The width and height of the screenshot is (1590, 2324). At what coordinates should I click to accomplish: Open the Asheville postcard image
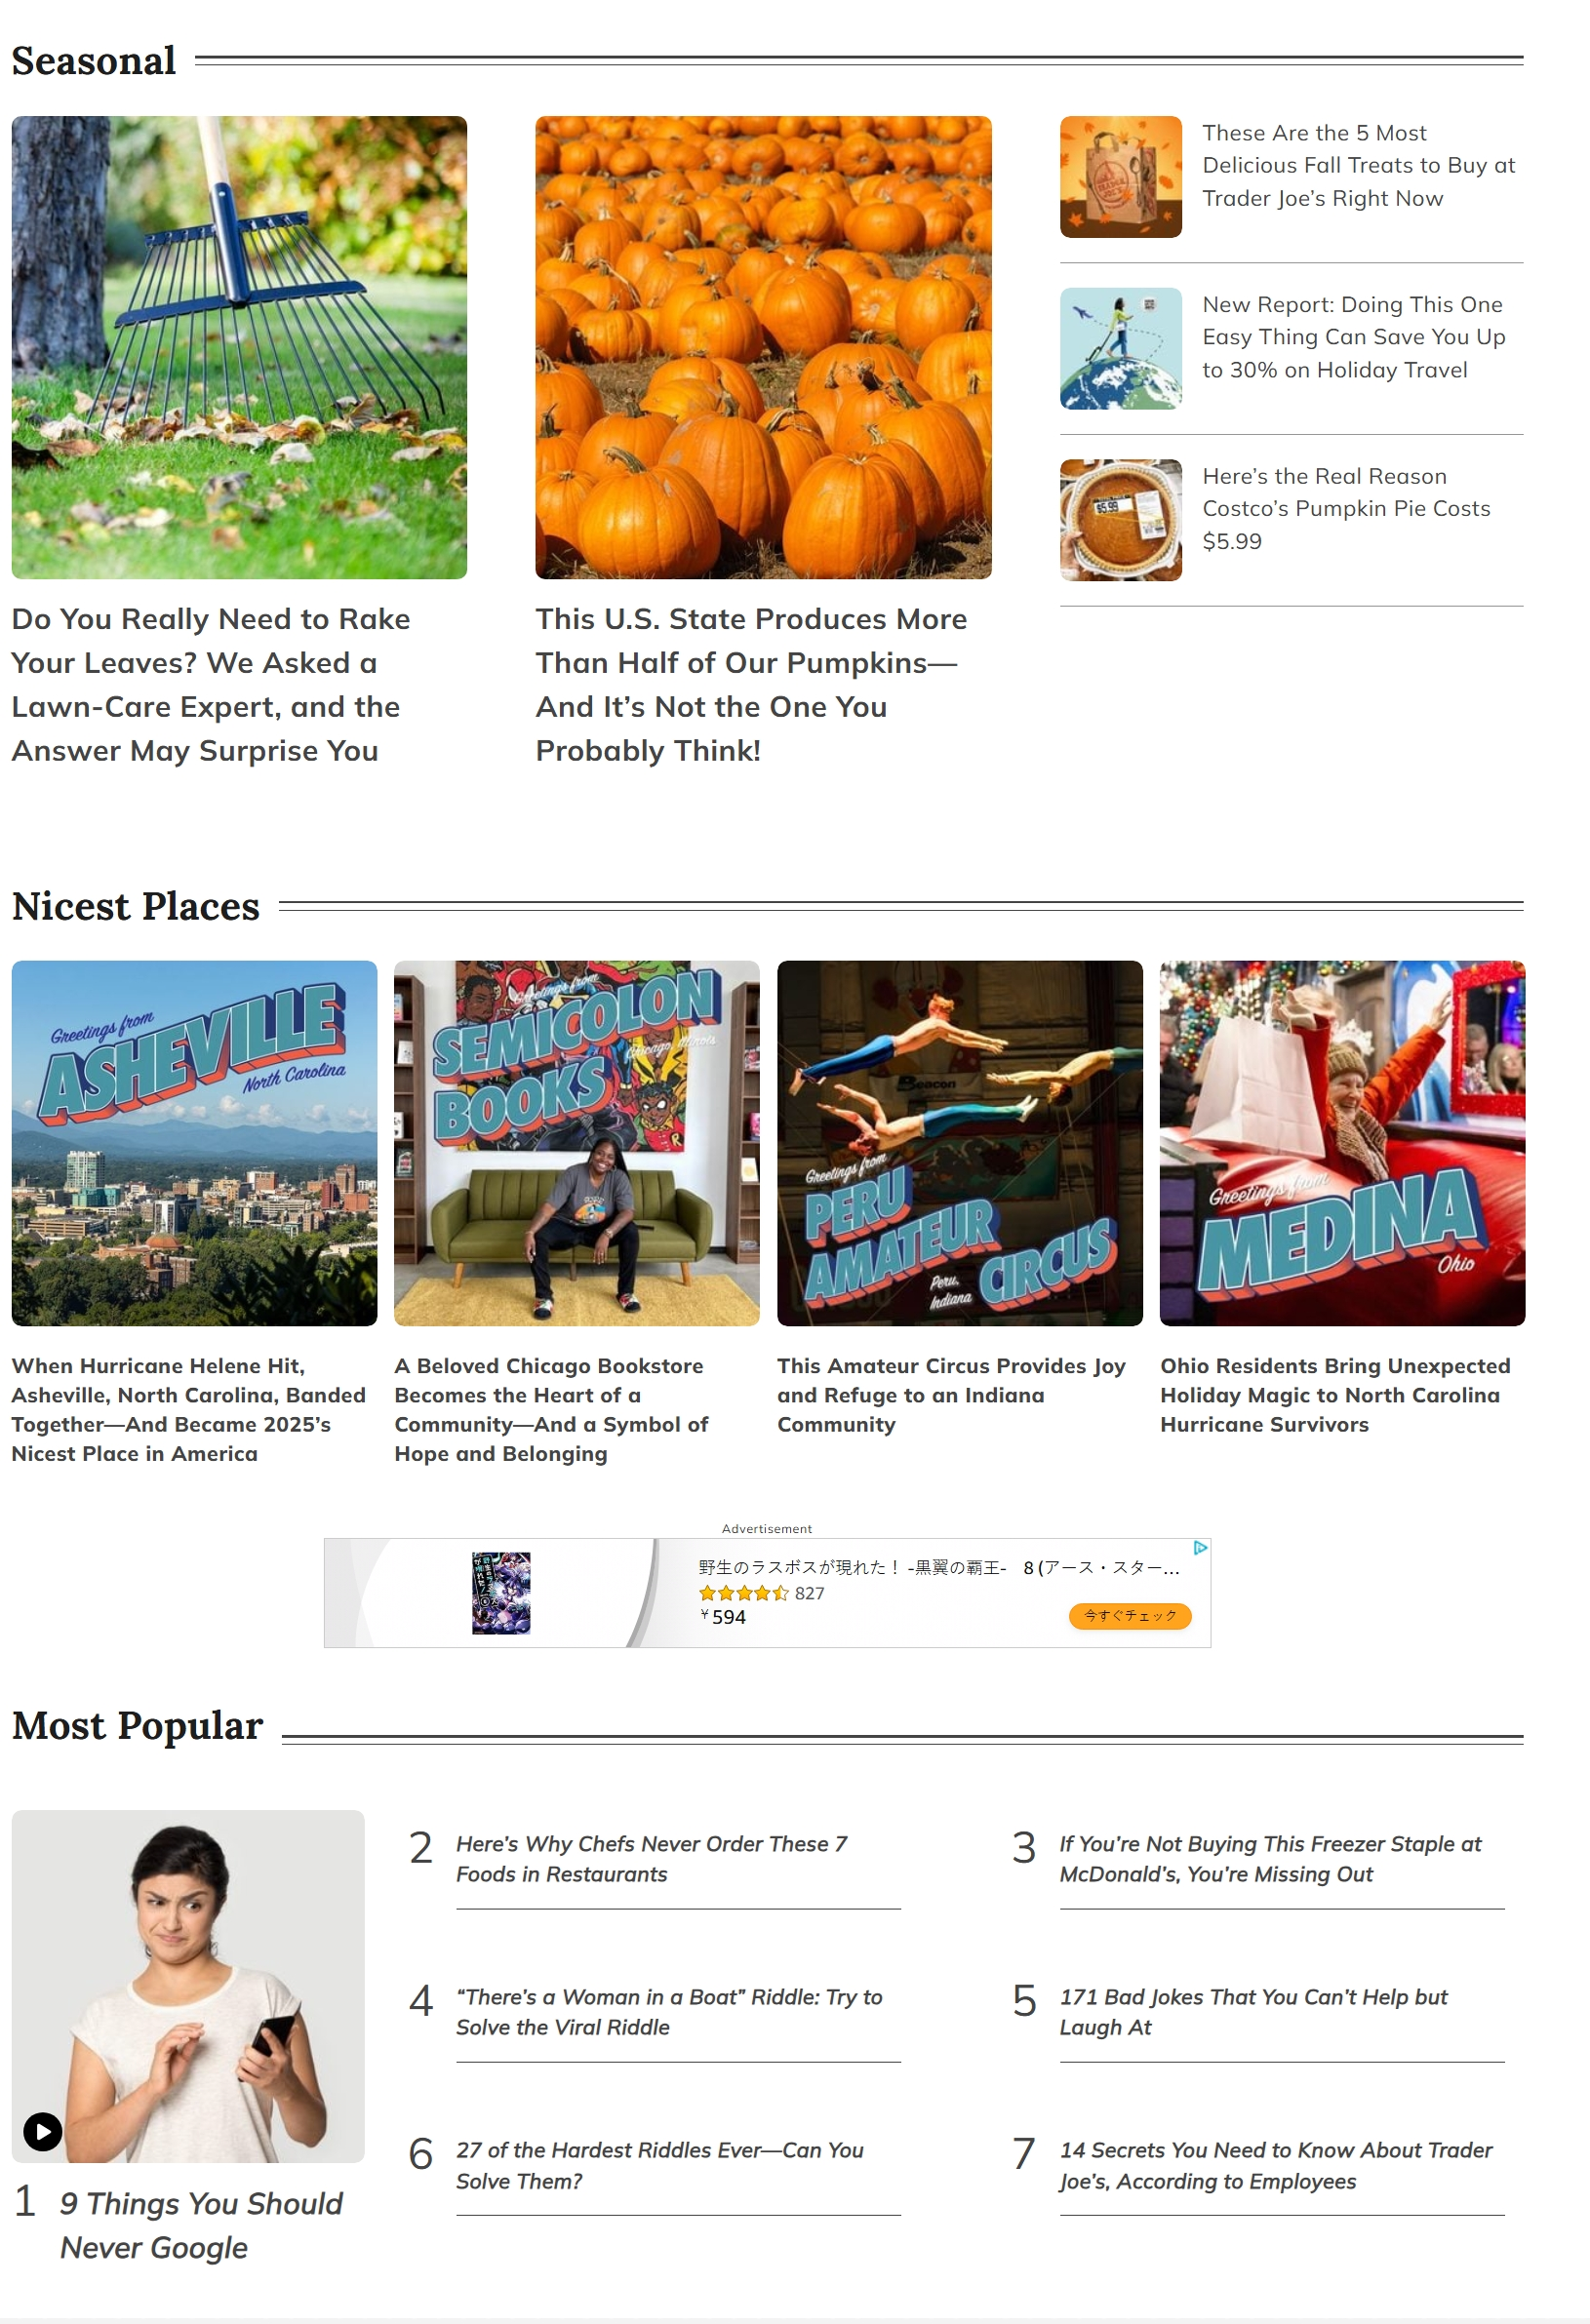194,1143
